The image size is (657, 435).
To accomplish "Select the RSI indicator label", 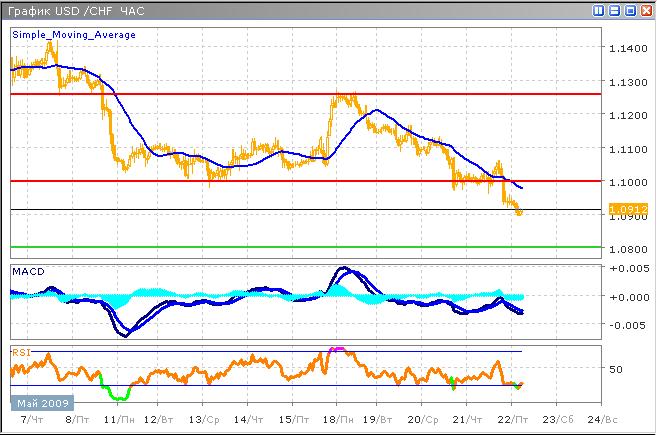I will coord(20,351).
